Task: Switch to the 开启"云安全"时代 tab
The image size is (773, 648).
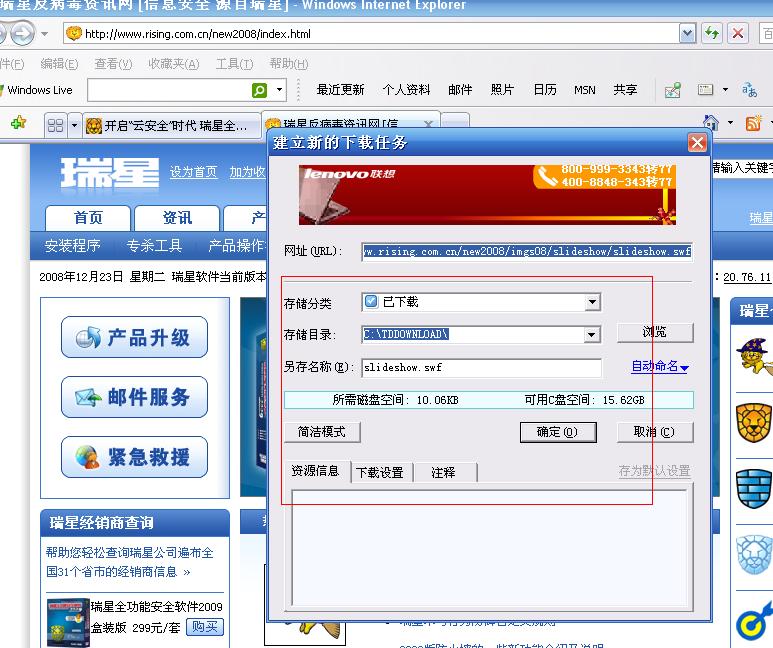Action: click(172, 126)
